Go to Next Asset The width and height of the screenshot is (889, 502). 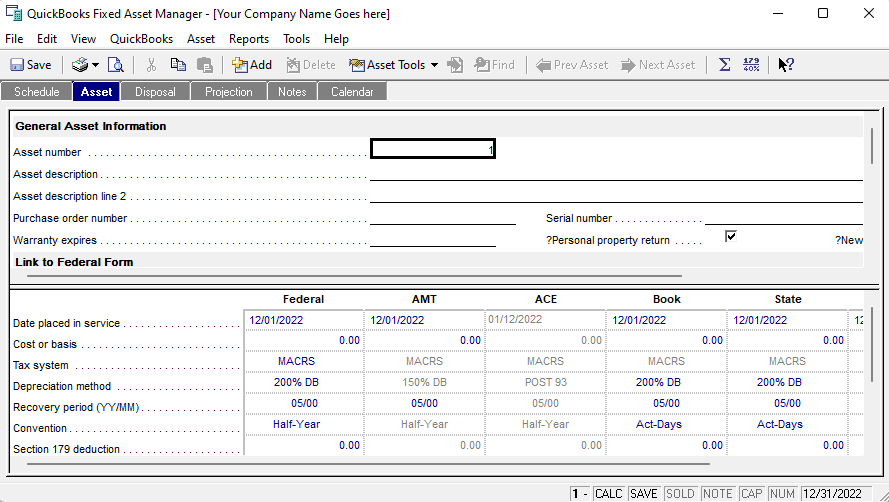[x=658, y=65]
